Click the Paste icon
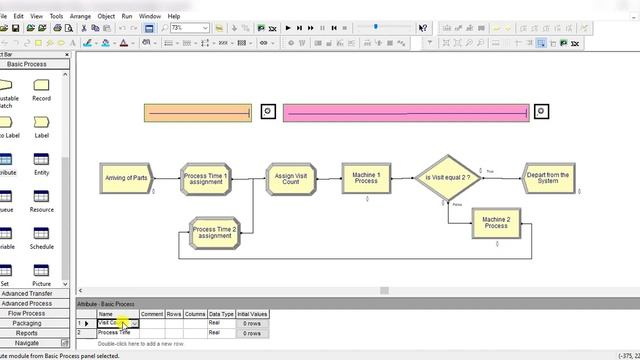This screenshot has width=640, height=360. pyautogui.click(x=107, y=28)
